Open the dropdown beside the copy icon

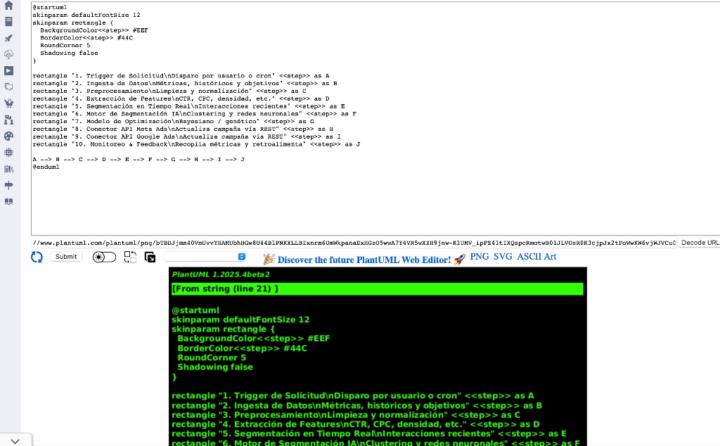point(205,257)
